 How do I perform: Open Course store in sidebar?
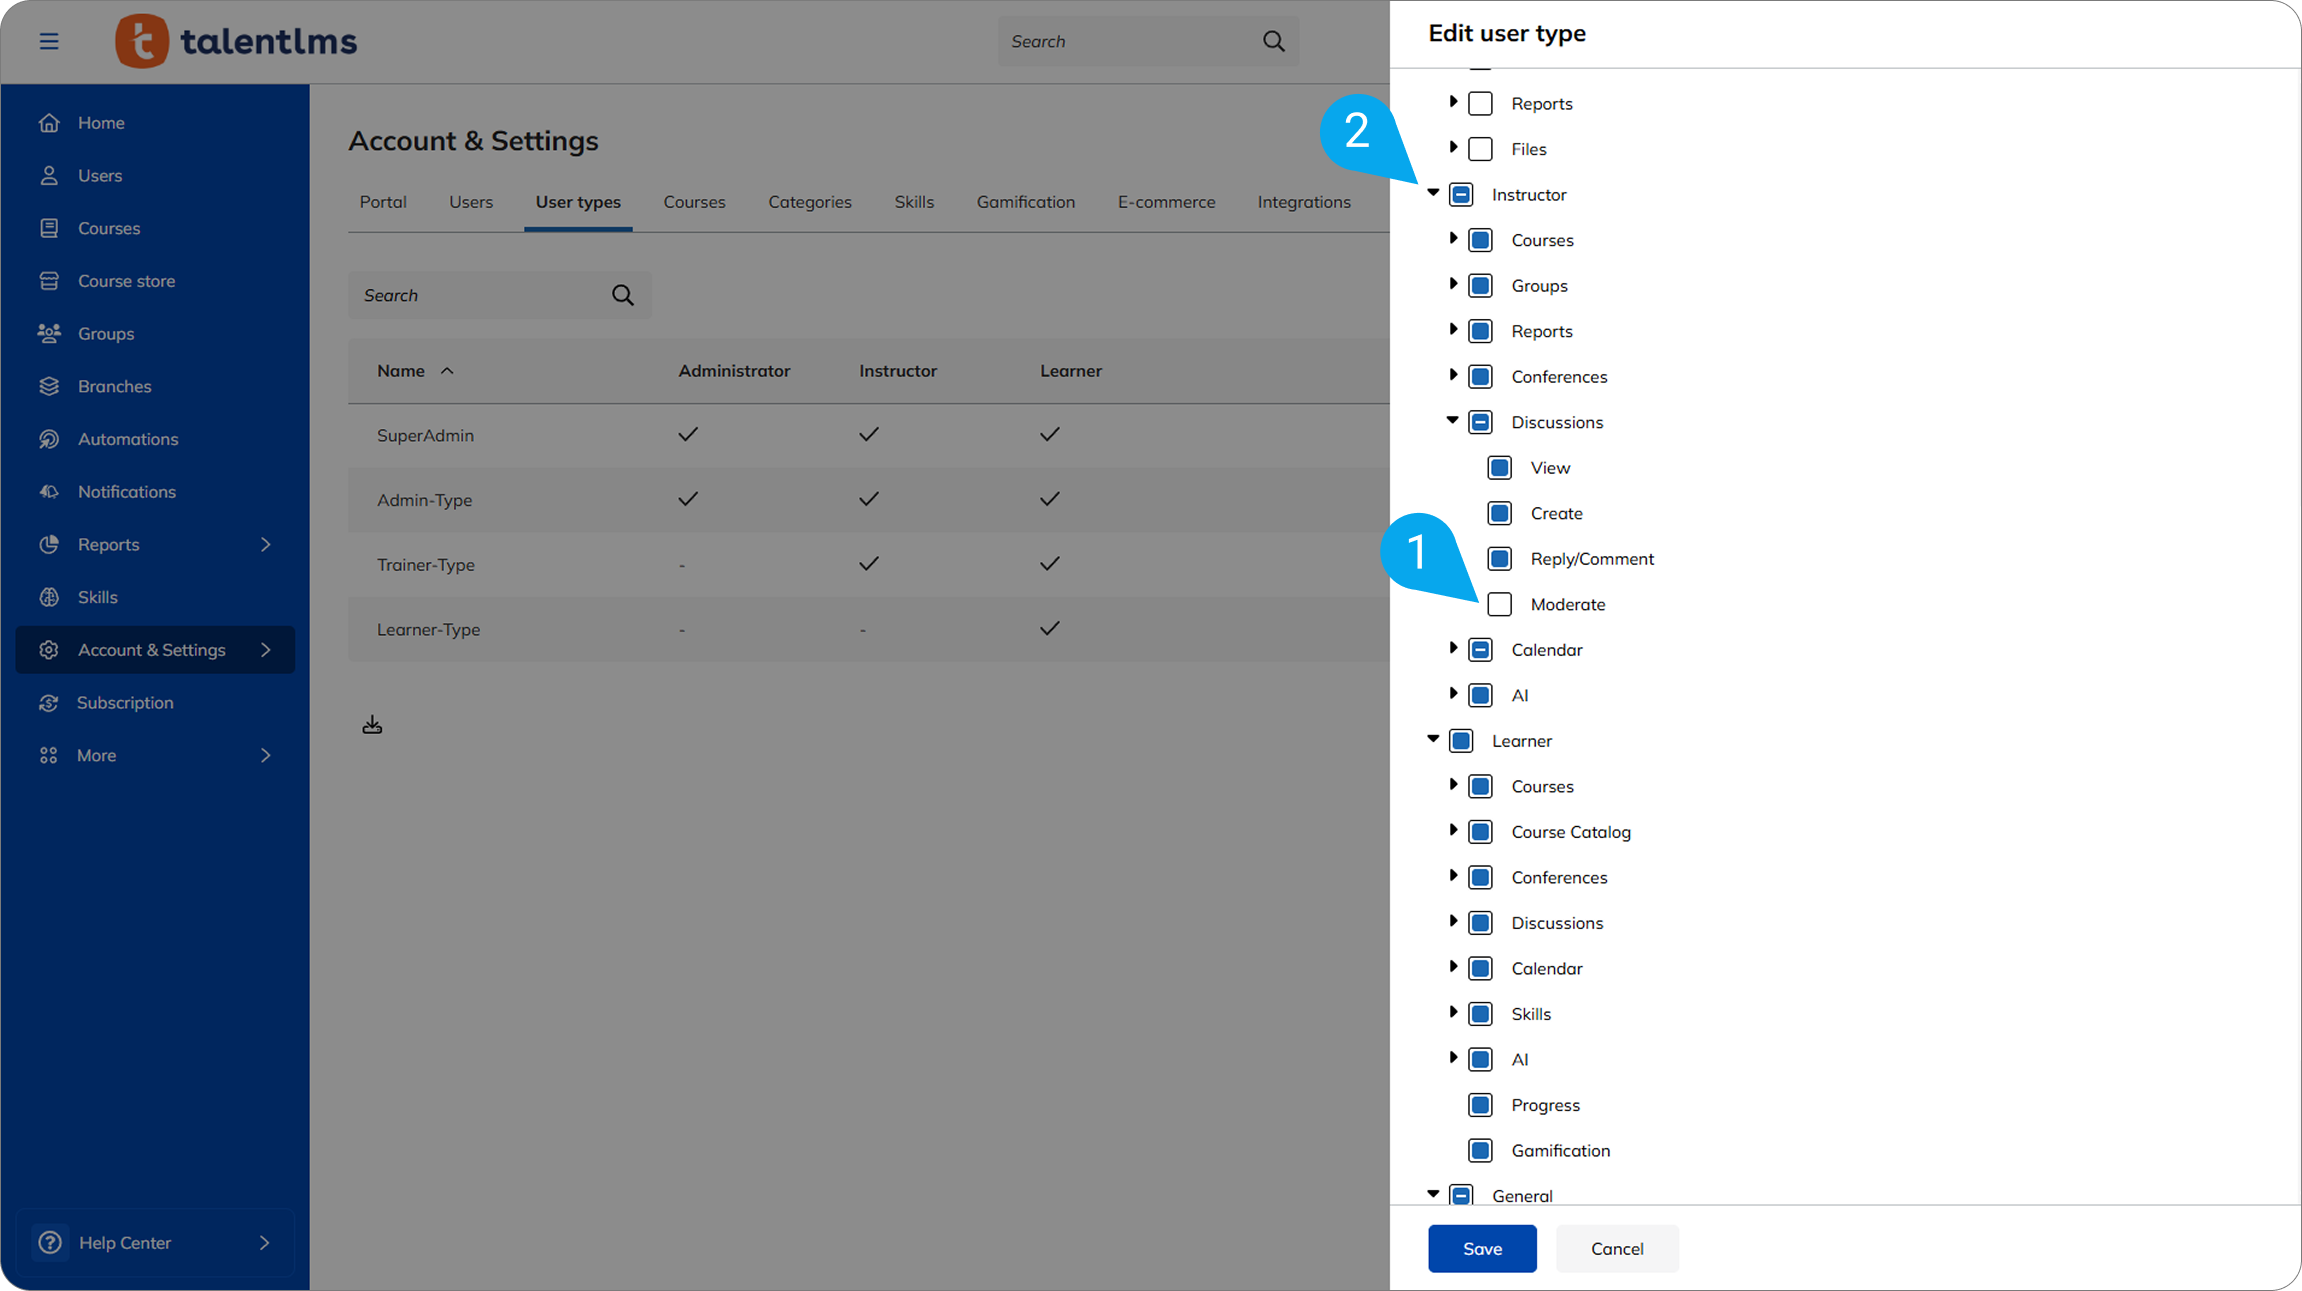(x=126, y=281)
